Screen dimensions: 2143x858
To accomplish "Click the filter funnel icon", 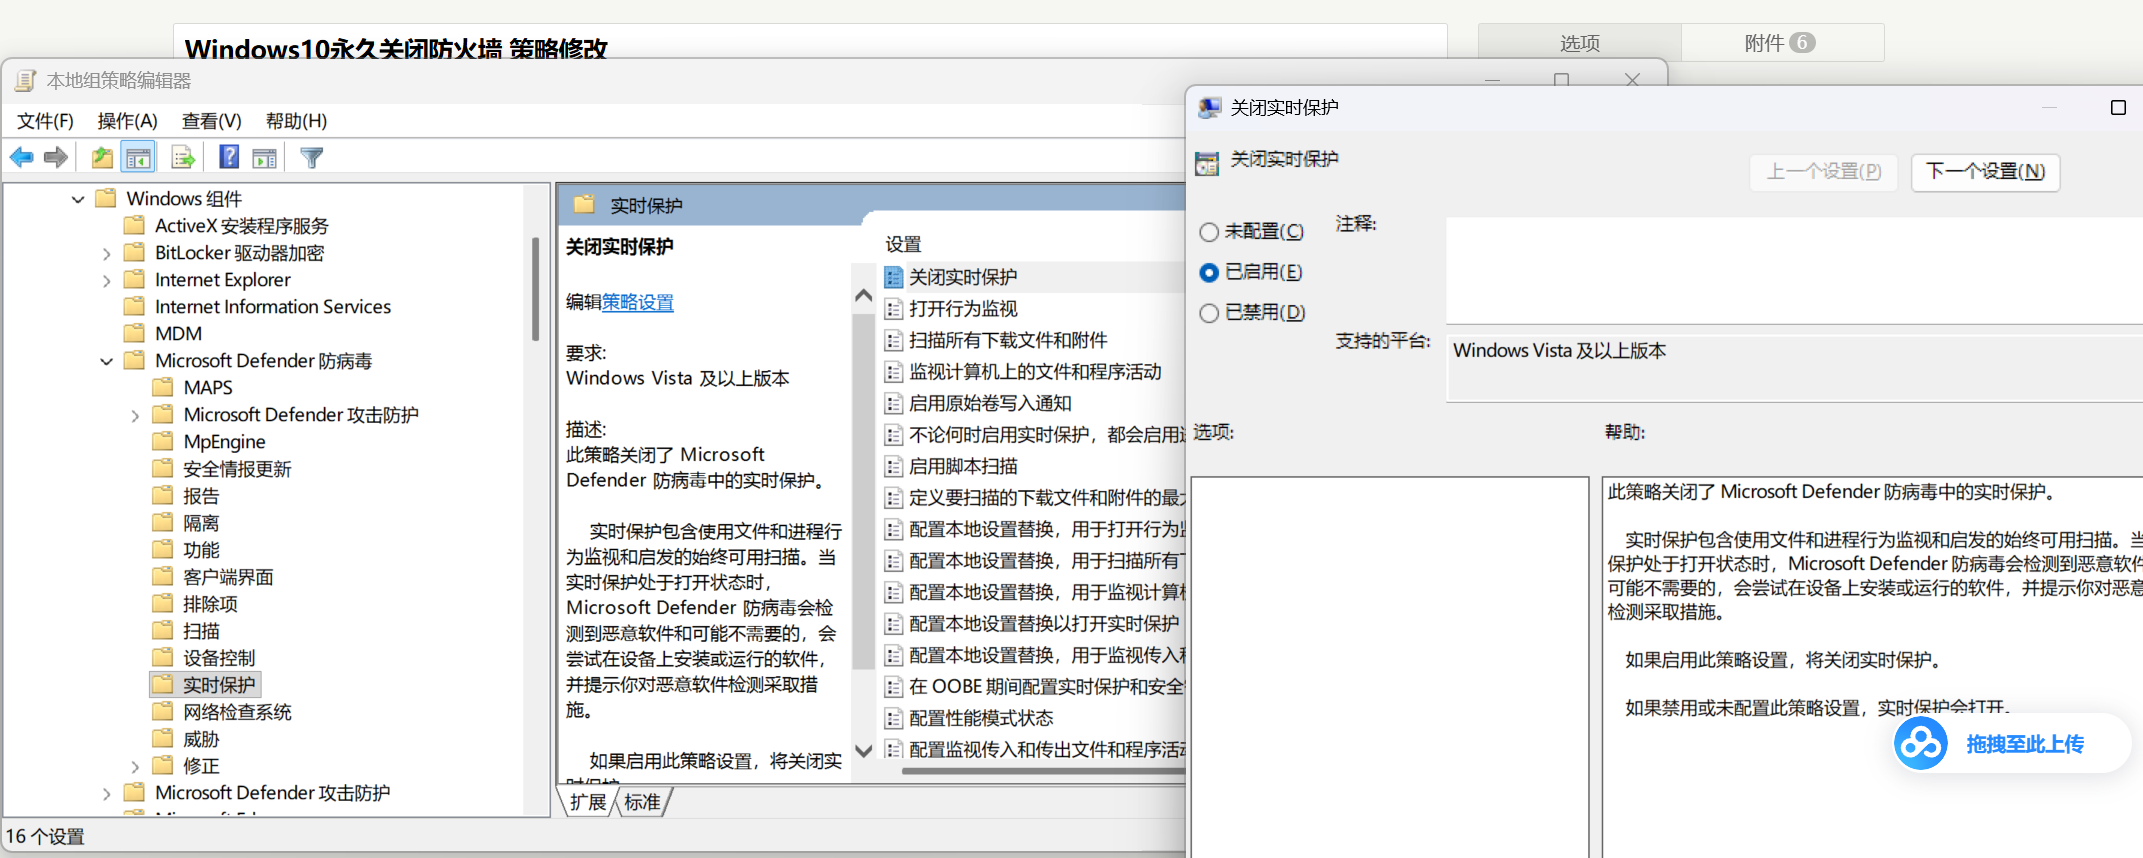I will pos(312,157).
